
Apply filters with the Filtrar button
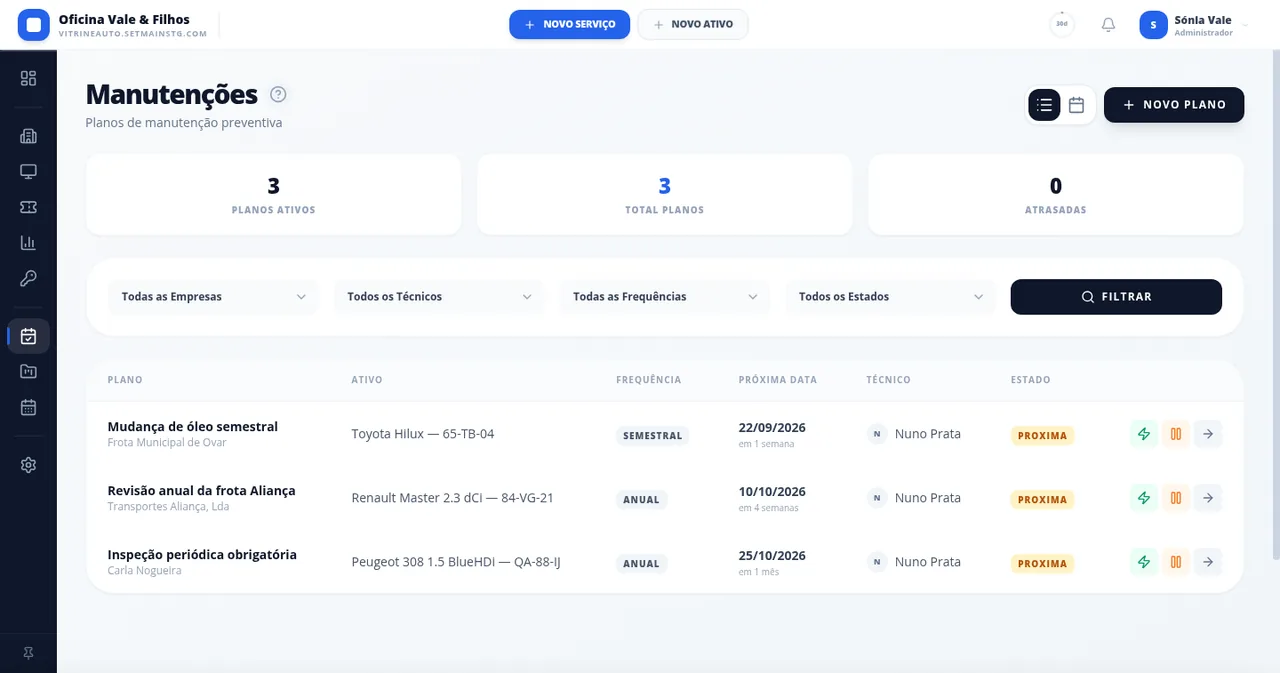[1116, 297]
